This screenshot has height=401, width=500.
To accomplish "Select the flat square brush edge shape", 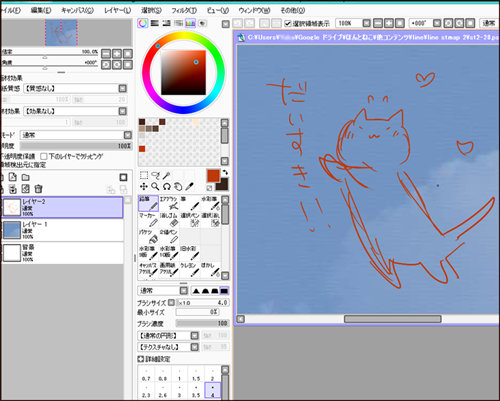I will coord(224,291).
